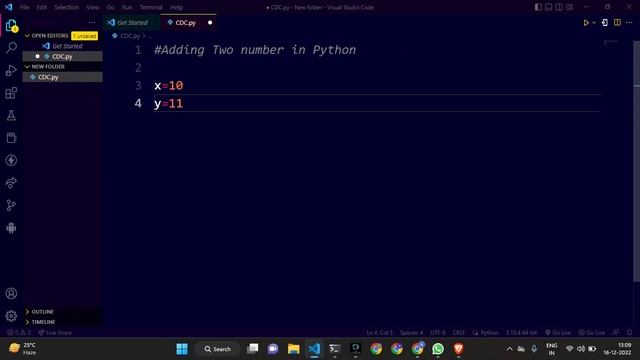This screenshot has height=360, width=640.
Task: Toggle the secondary side bar layout
Action: (x=559, y=7)
